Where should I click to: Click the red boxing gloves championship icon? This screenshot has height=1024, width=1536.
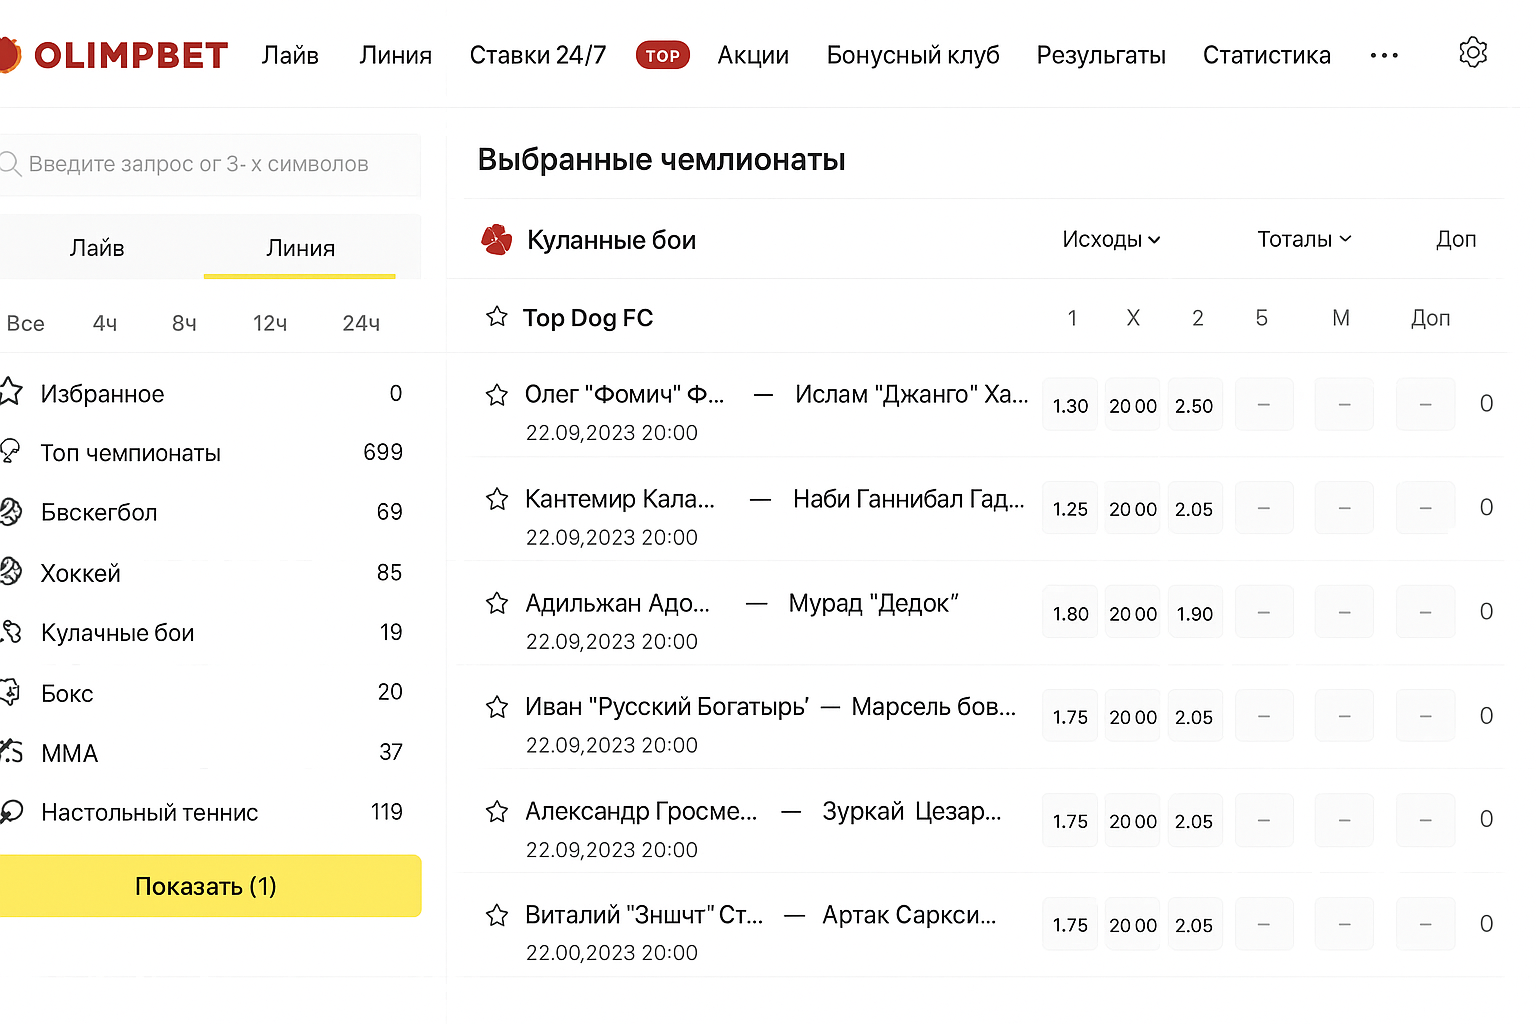tap(497, 240)
